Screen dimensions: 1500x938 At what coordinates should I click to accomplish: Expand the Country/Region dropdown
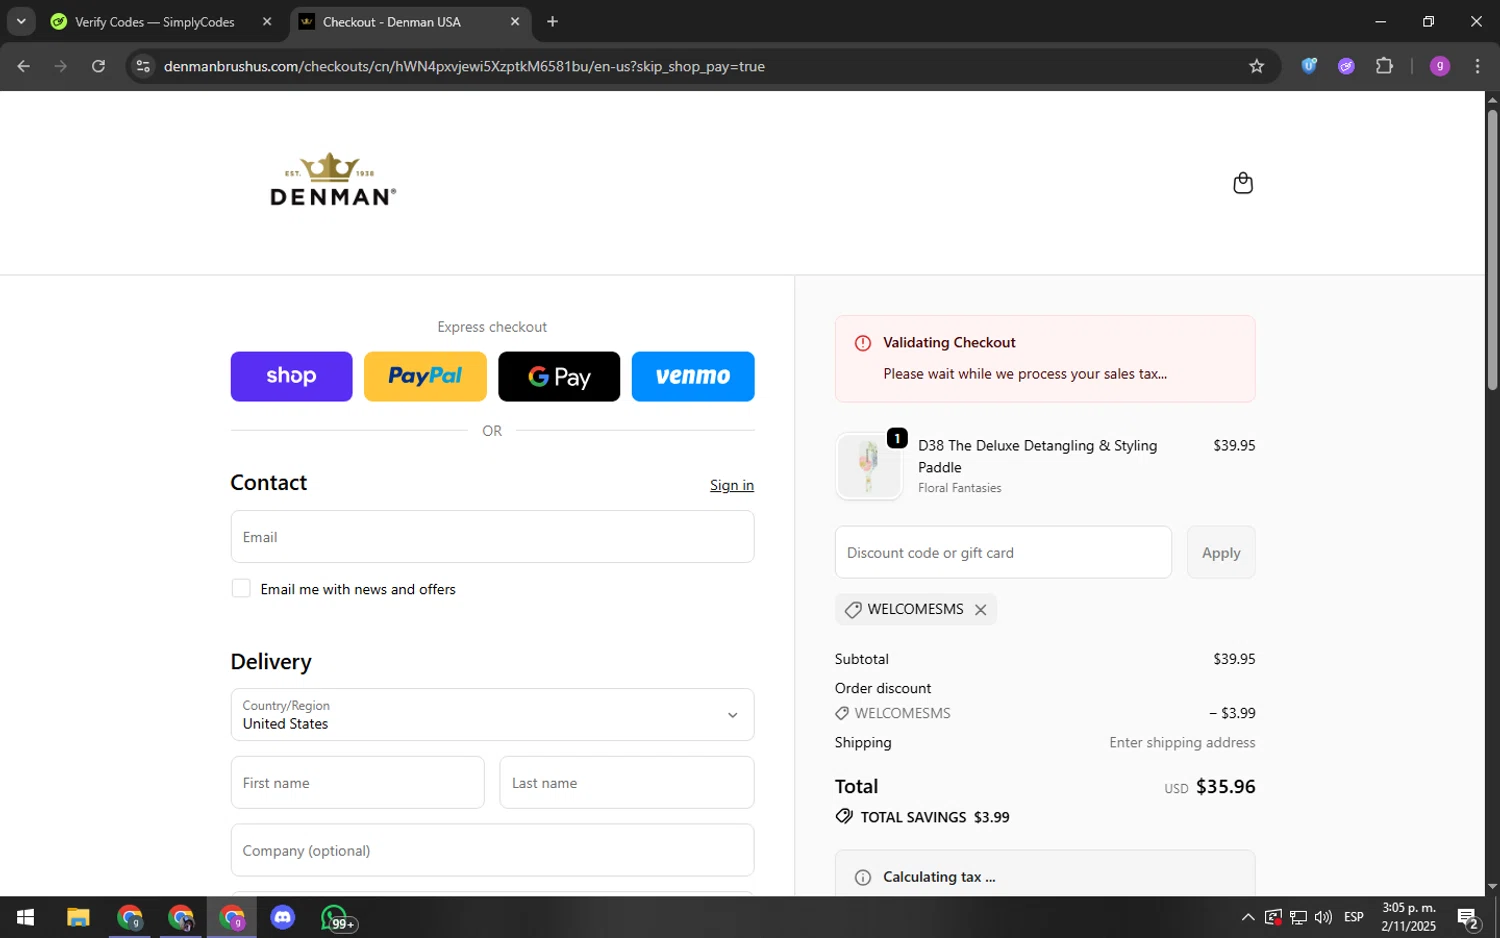pos(492,714)
